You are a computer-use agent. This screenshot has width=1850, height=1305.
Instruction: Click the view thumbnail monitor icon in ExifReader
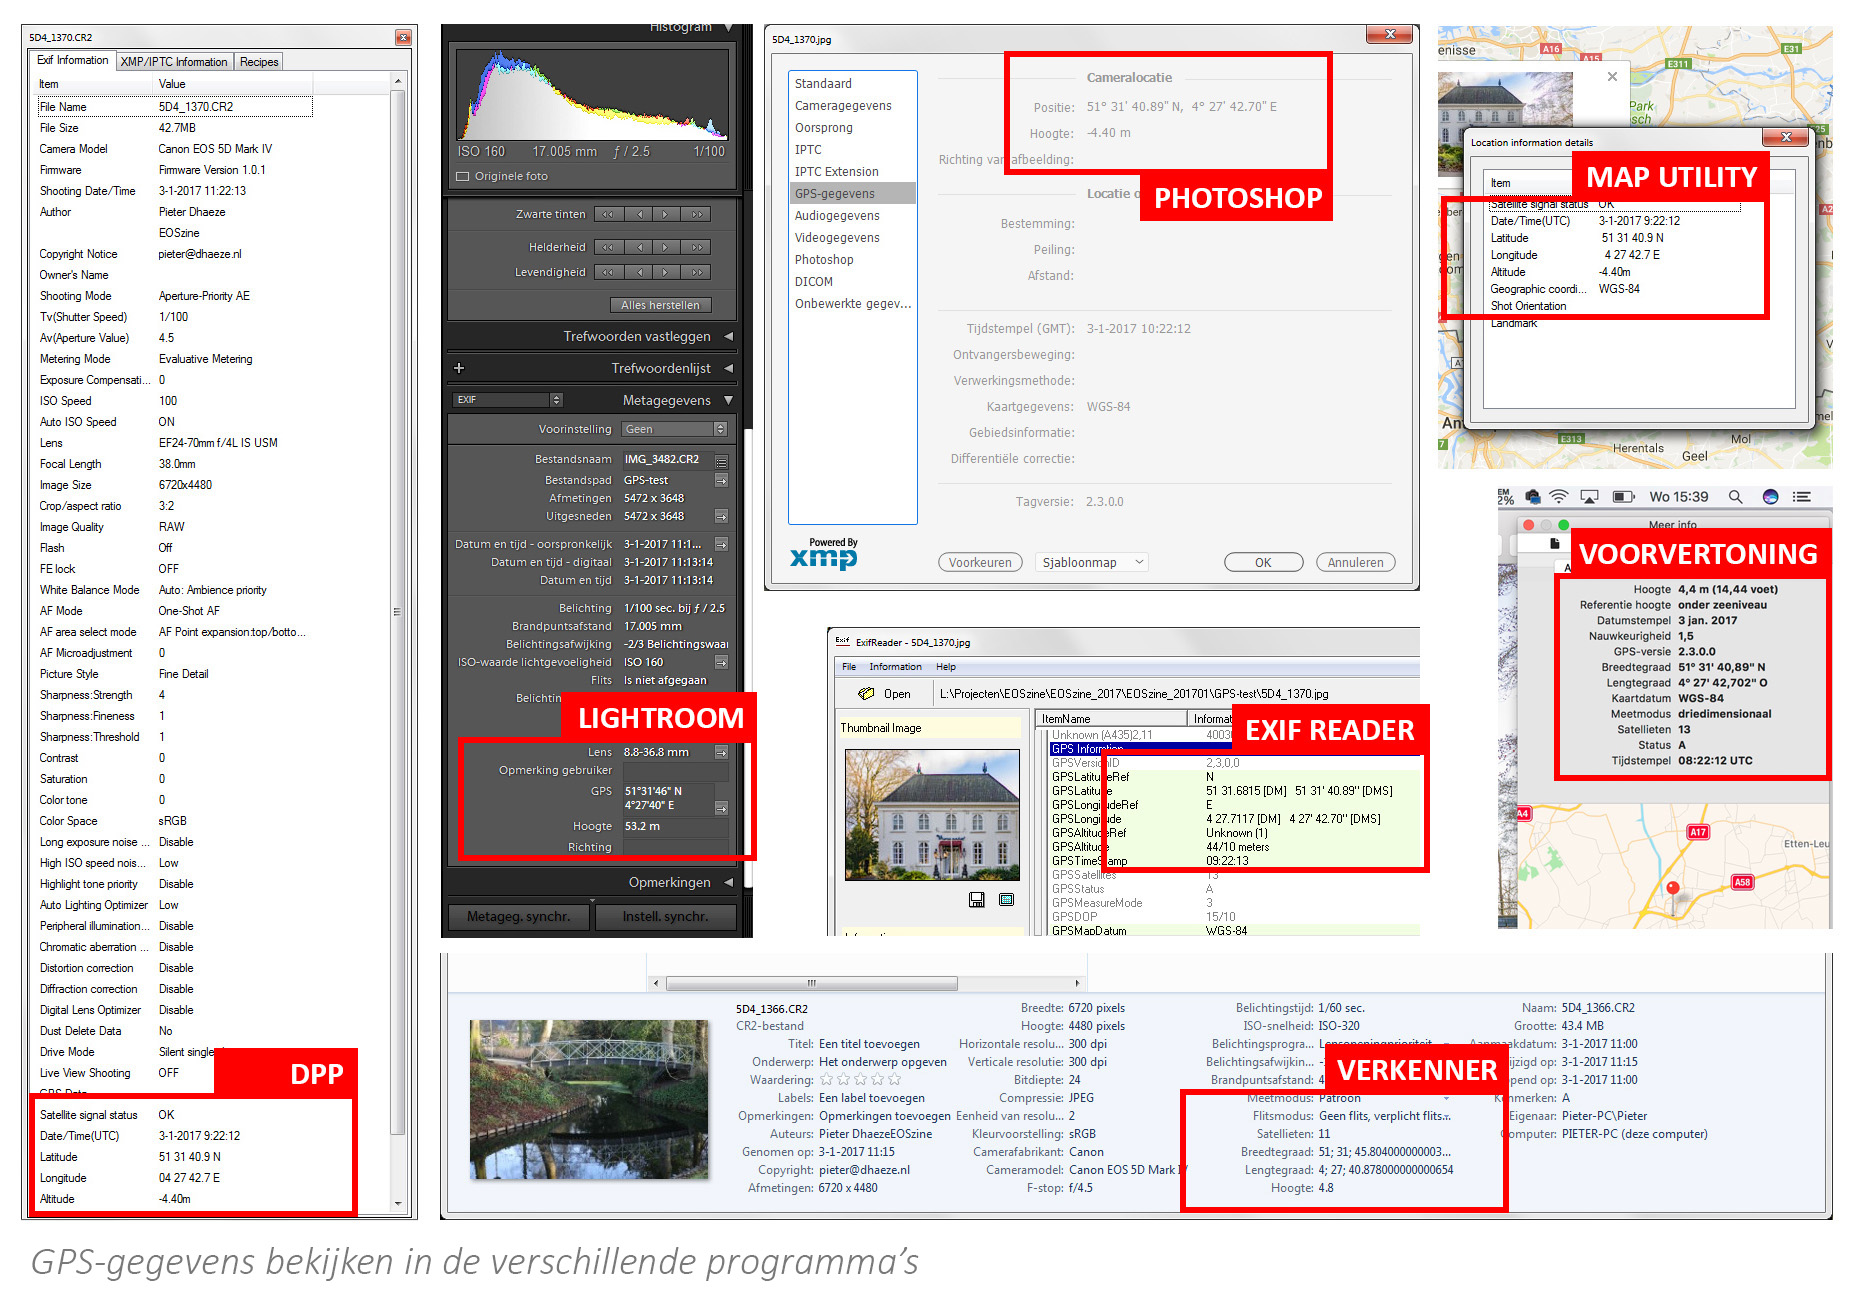point(1006,900)
